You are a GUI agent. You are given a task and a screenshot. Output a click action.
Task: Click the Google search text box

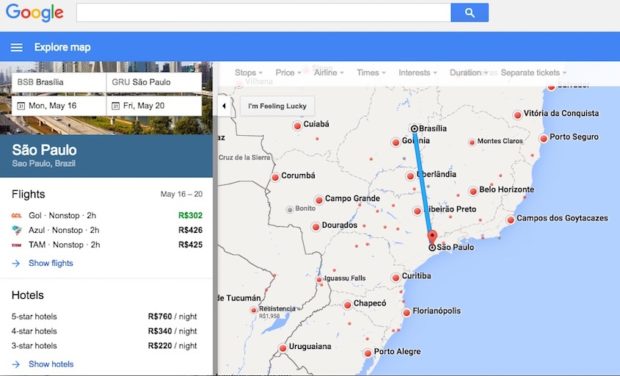coord(263,13)
